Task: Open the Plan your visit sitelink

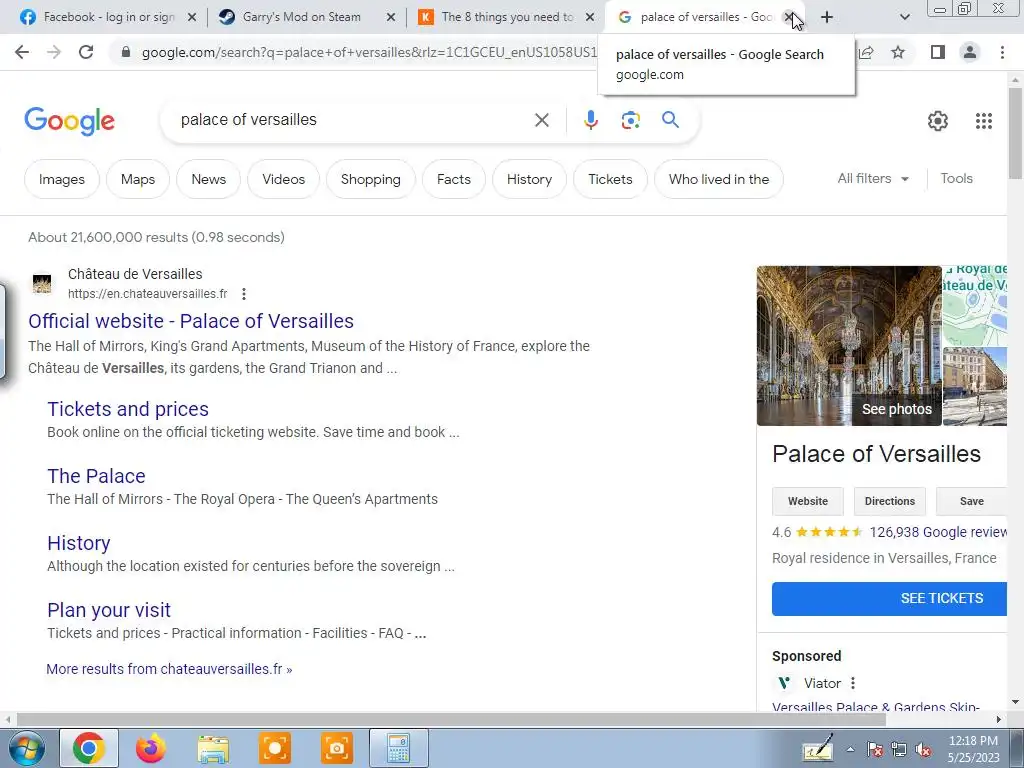Action: coord(108,610)
